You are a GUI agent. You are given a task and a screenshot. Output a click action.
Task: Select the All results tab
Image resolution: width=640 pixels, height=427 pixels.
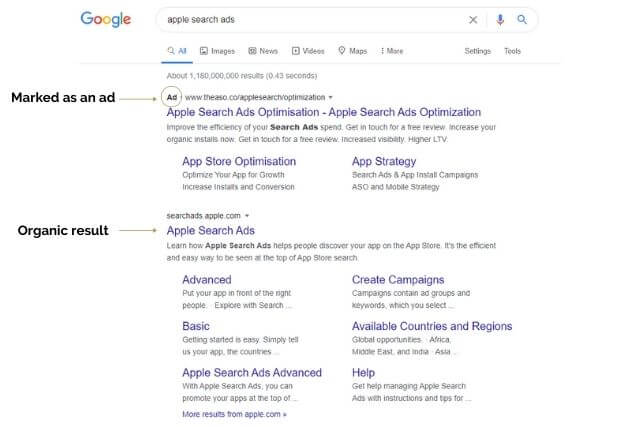177,51
